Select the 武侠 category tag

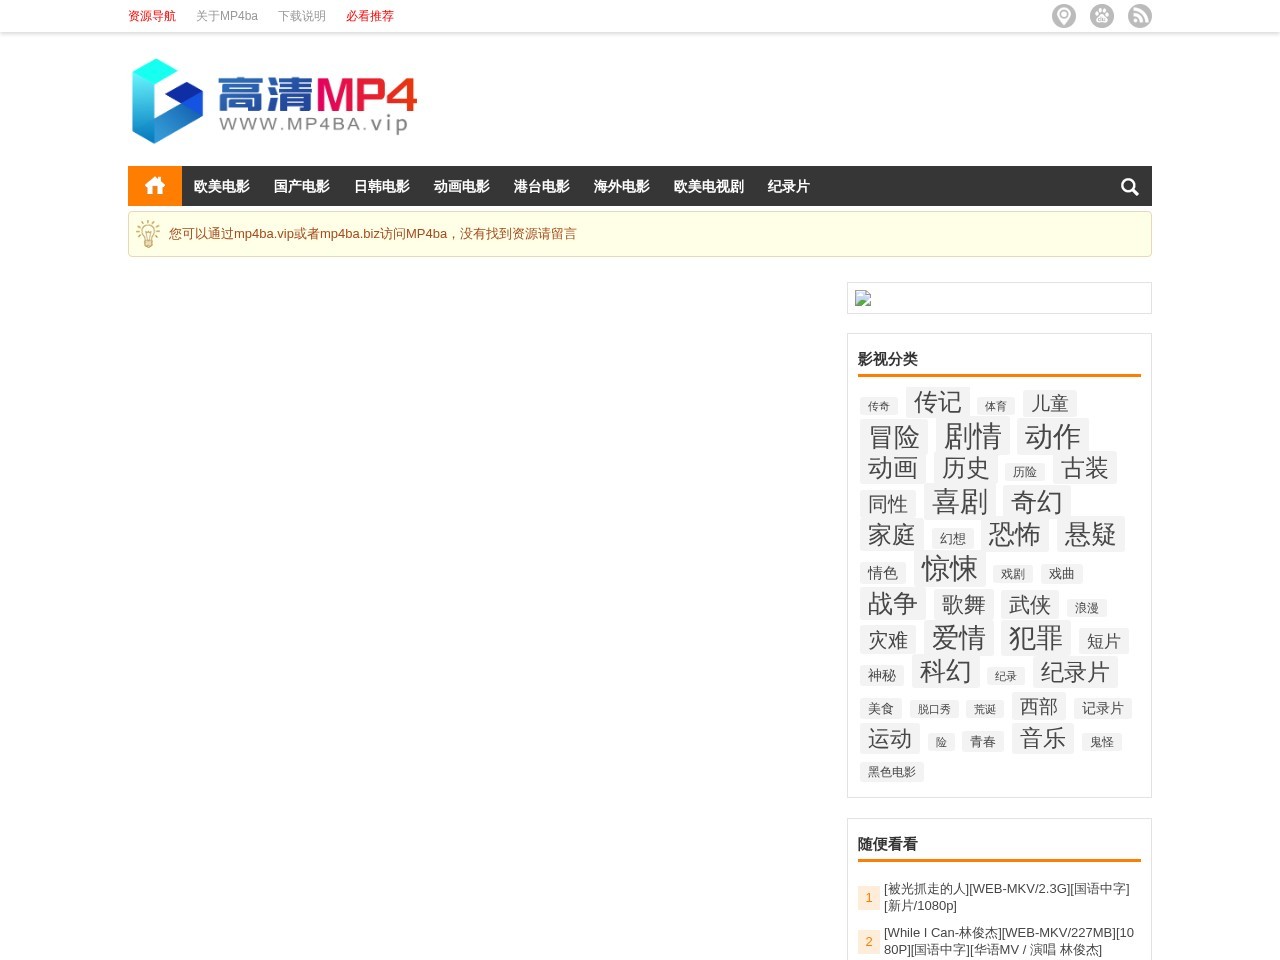click(x=1030, y=604)
